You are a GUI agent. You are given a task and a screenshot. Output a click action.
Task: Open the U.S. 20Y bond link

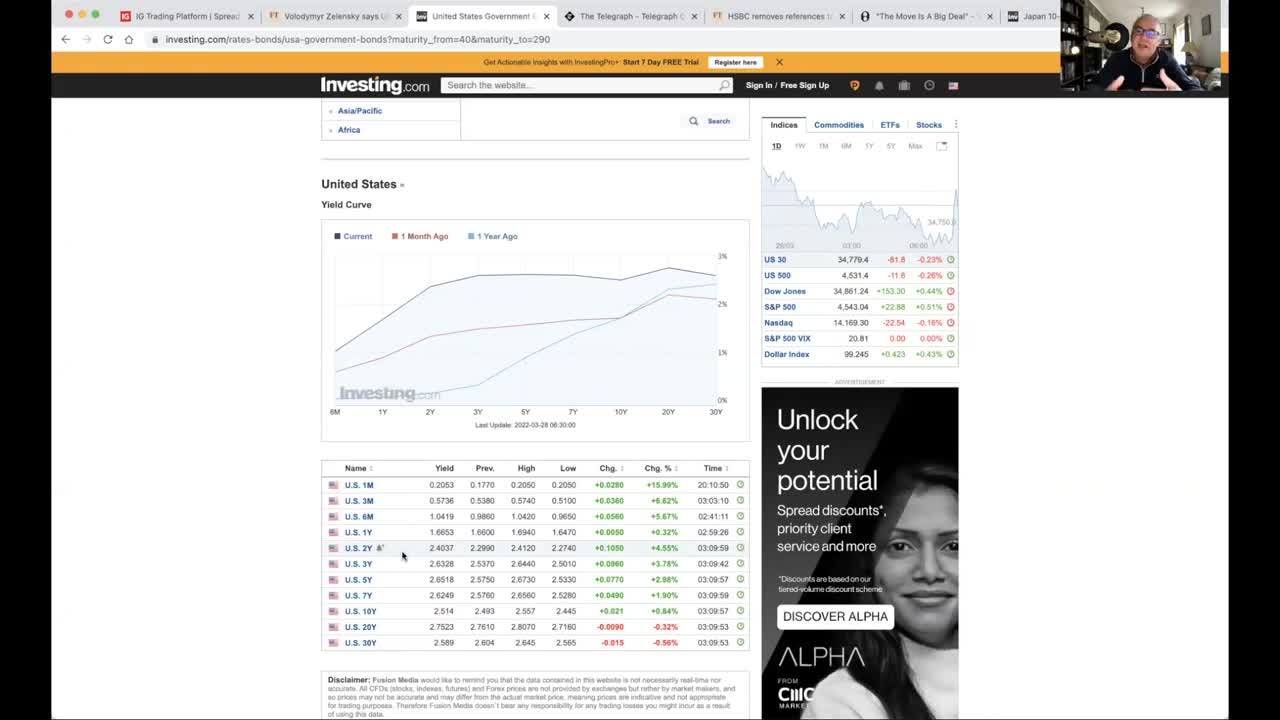click(x=360, y=627)
